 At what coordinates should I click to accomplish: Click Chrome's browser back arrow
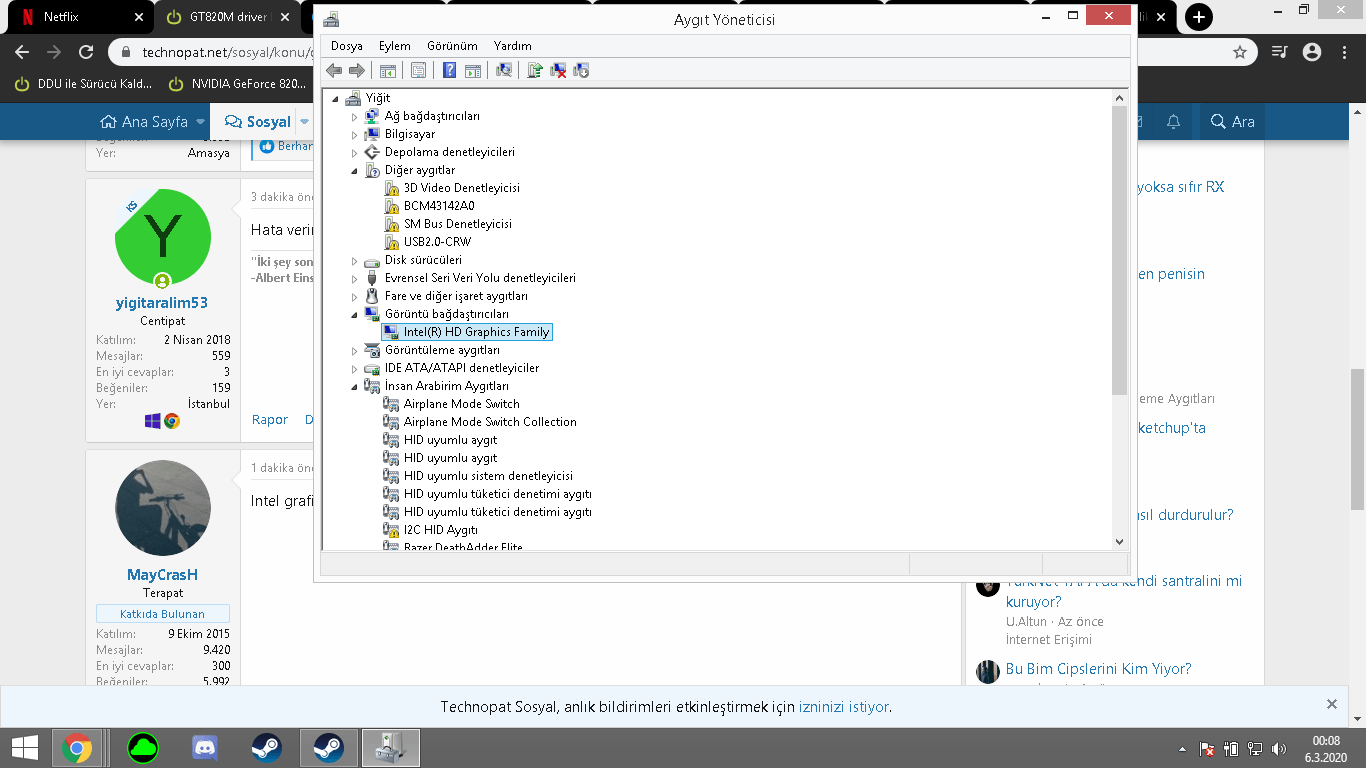(22, 52)
